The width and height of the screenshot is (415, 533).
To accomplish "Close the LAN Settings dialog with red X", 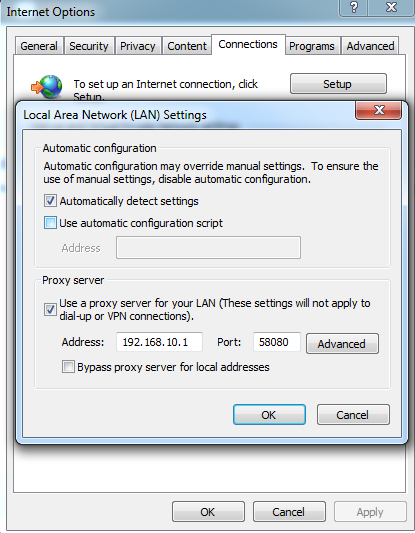I will [x=379, y=110].
